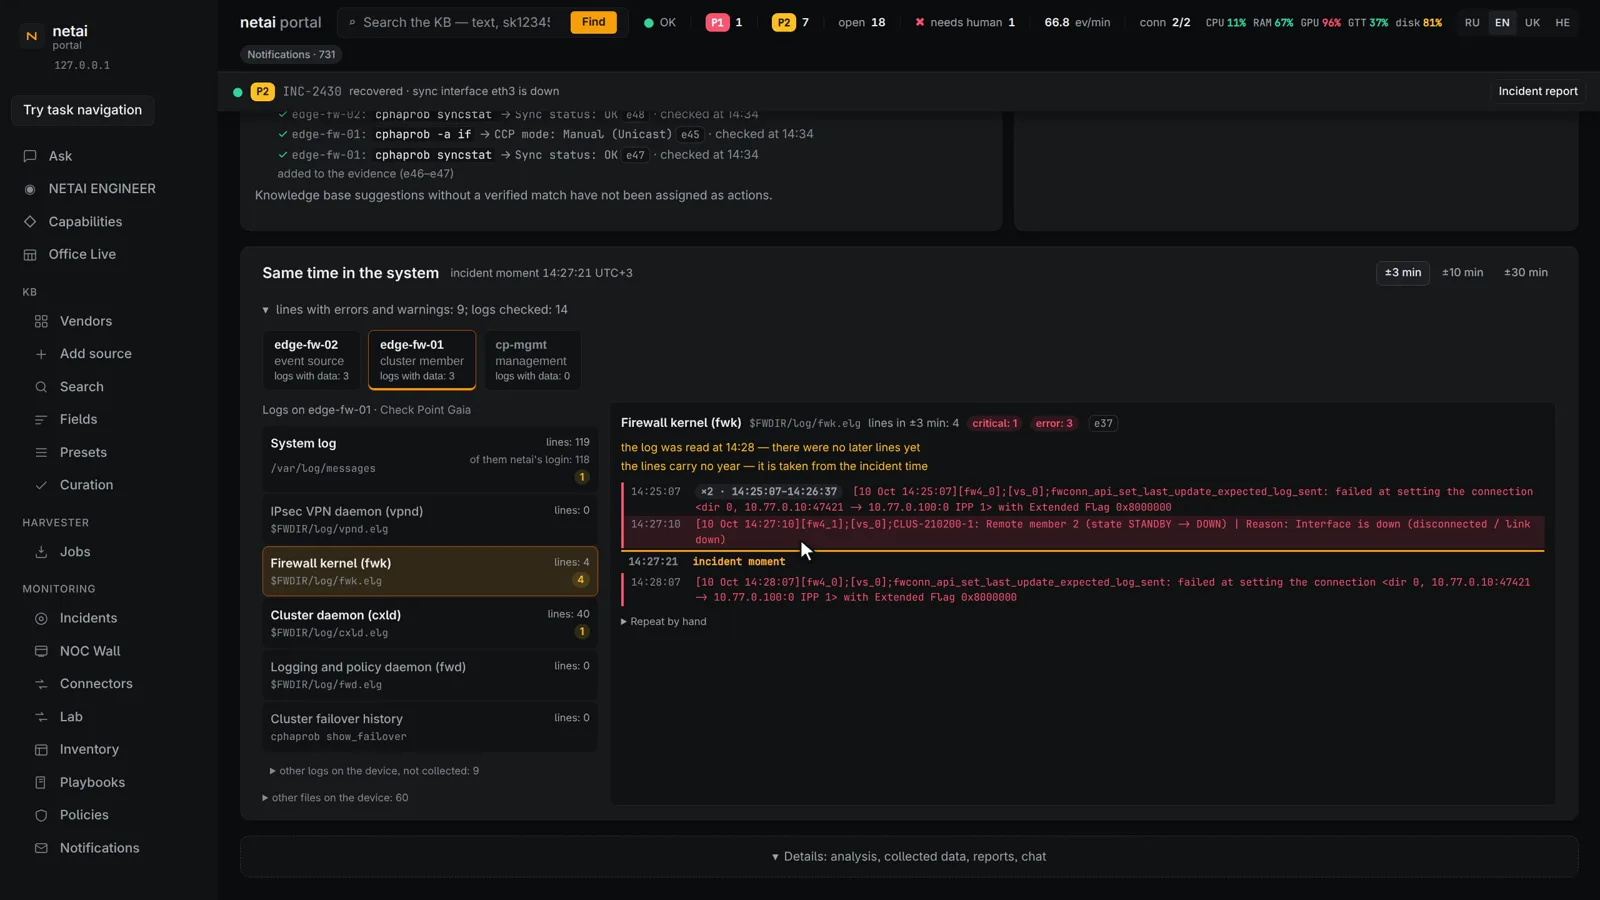Click the Lab sliders icon
The width and height of the screenshot is (1600, 900).
pyautogui.click(x=41, y=717)
